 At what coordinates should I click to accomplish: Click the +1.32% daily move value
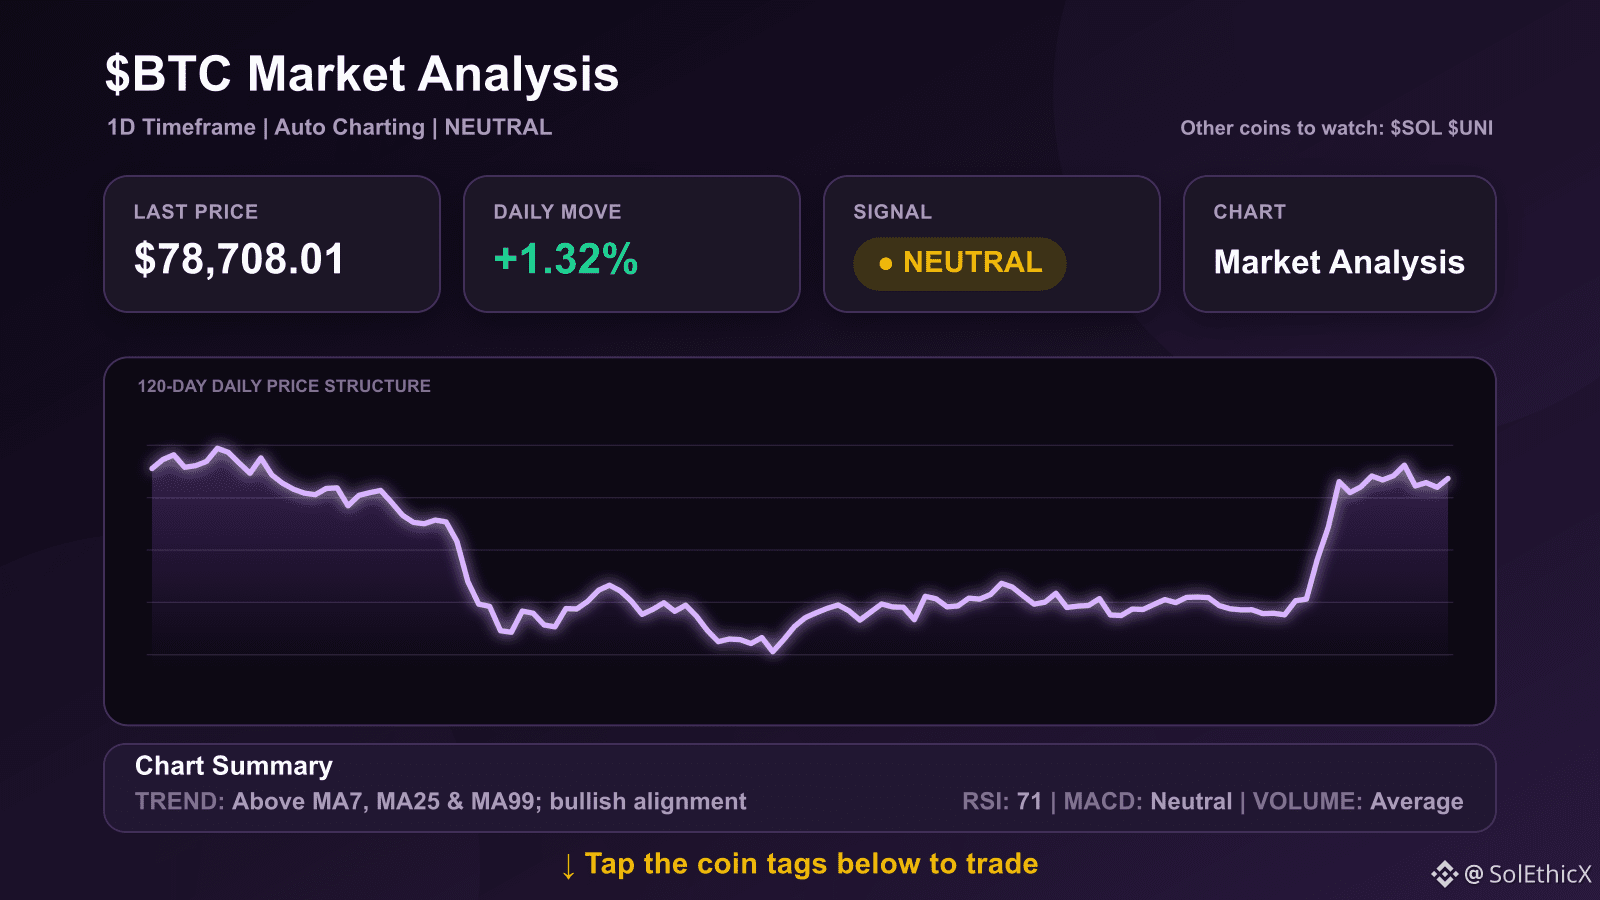click(x=566, y=259)
